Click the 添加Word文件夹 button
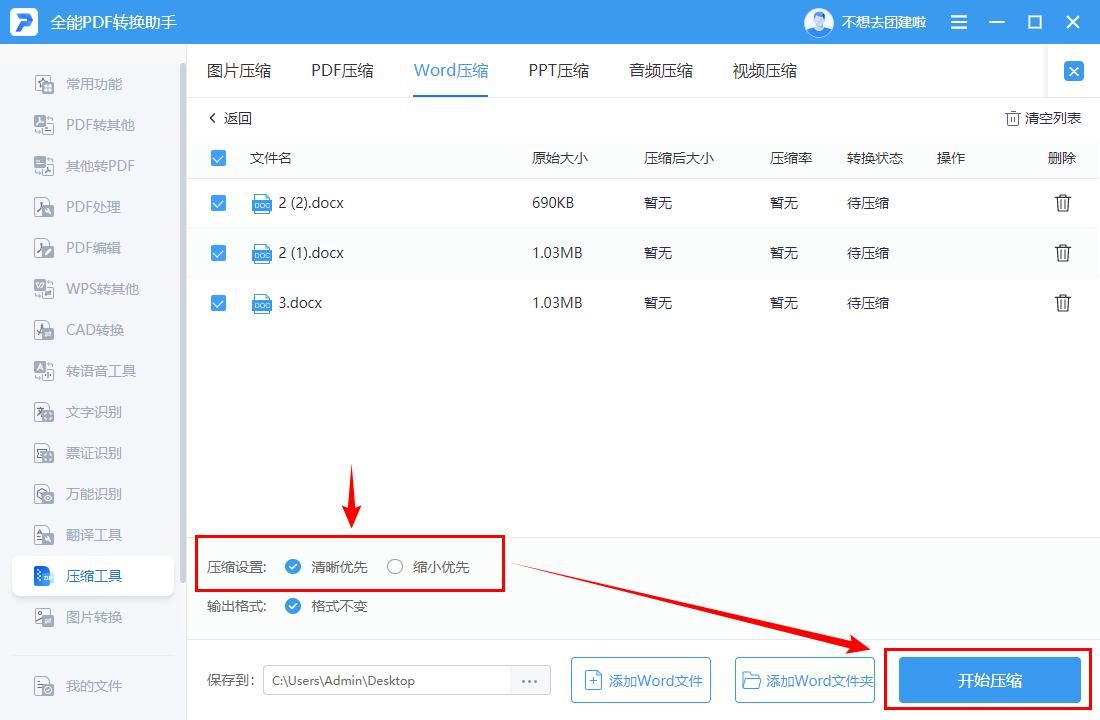Image resolution: width=1100 pixels, height=720 pixels. tap(805, 680)
